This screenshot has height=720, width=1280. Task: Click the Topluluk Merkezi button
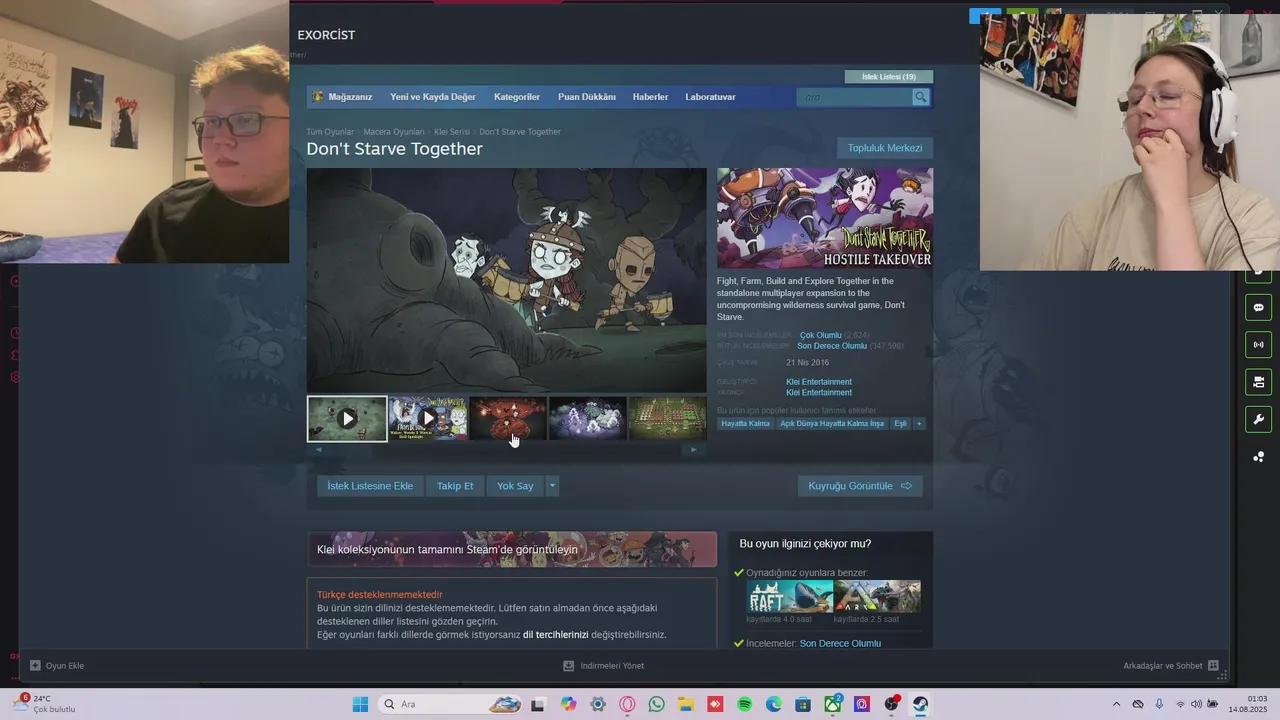pyautogui.click(x=885, y=148)
